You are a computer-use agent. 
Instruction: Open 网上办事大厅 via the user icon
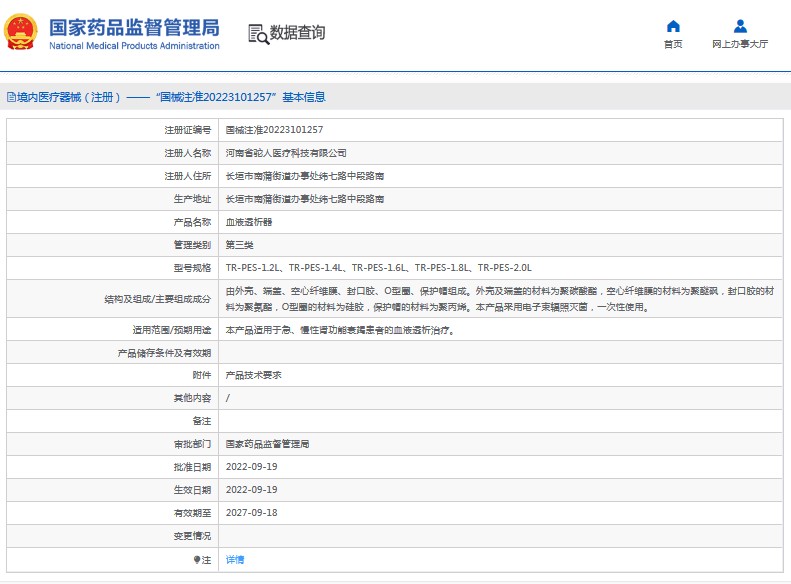click(740, 26)
